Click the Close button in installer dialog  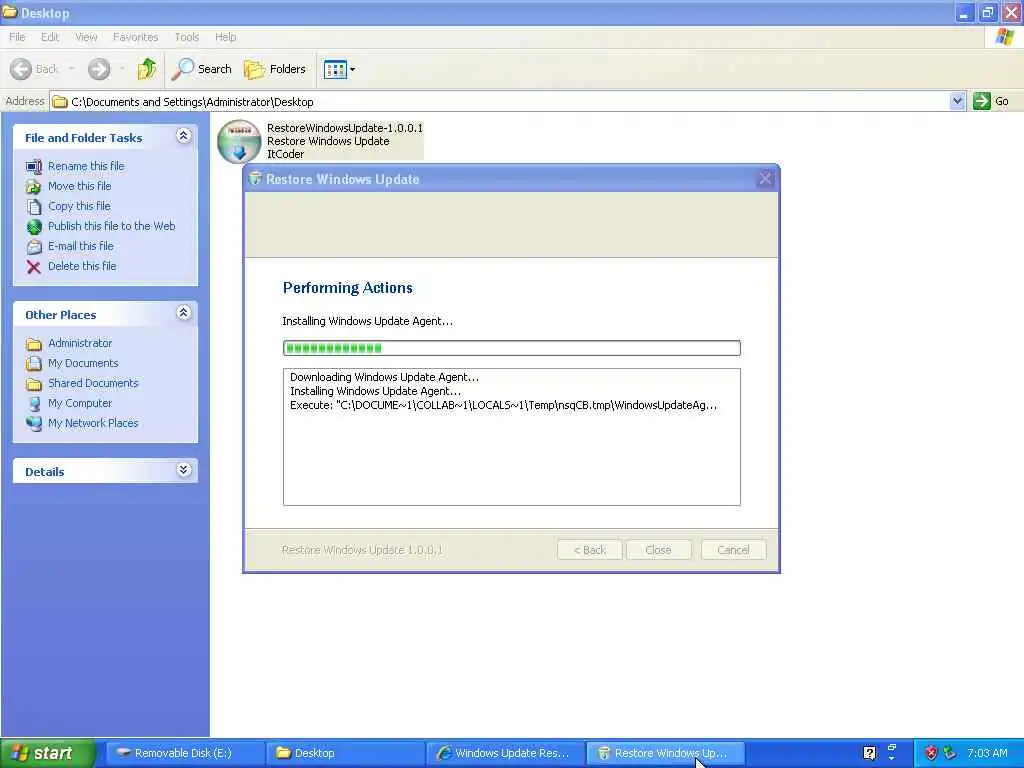tap(658, 550)
